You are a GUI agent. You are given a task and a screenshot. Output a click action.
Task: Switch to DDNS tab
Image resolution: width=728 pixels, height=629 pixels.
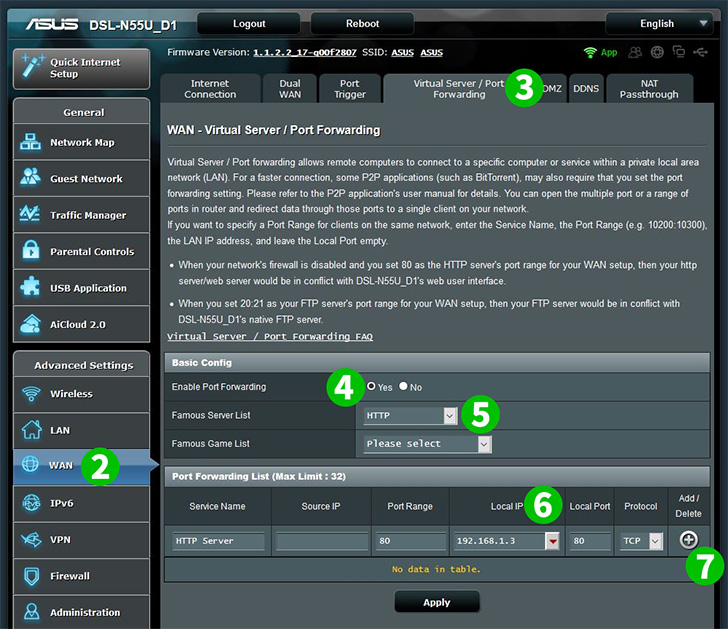pyautogui.click(x=586, y=89)
